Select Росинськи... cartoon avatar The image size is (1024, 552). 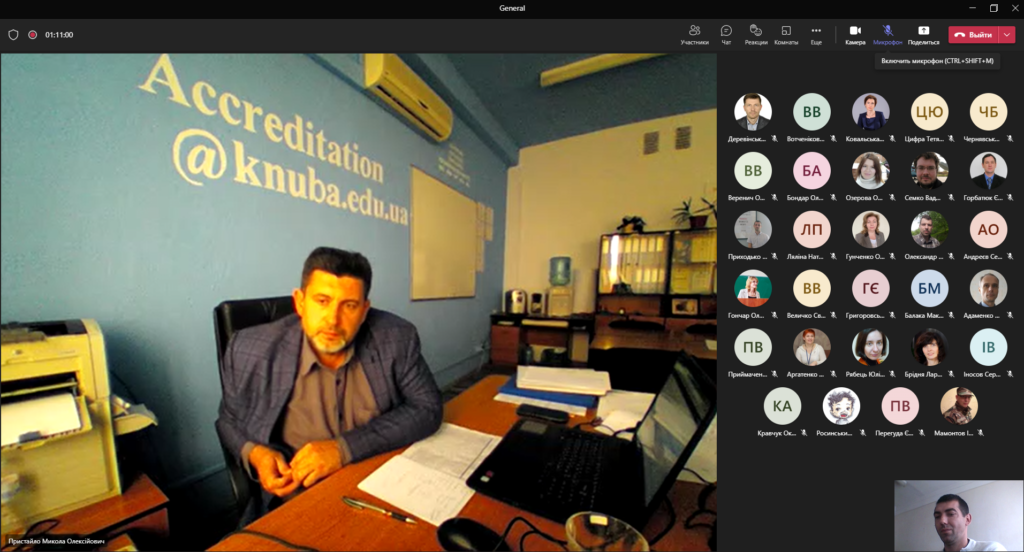point(841,406)
